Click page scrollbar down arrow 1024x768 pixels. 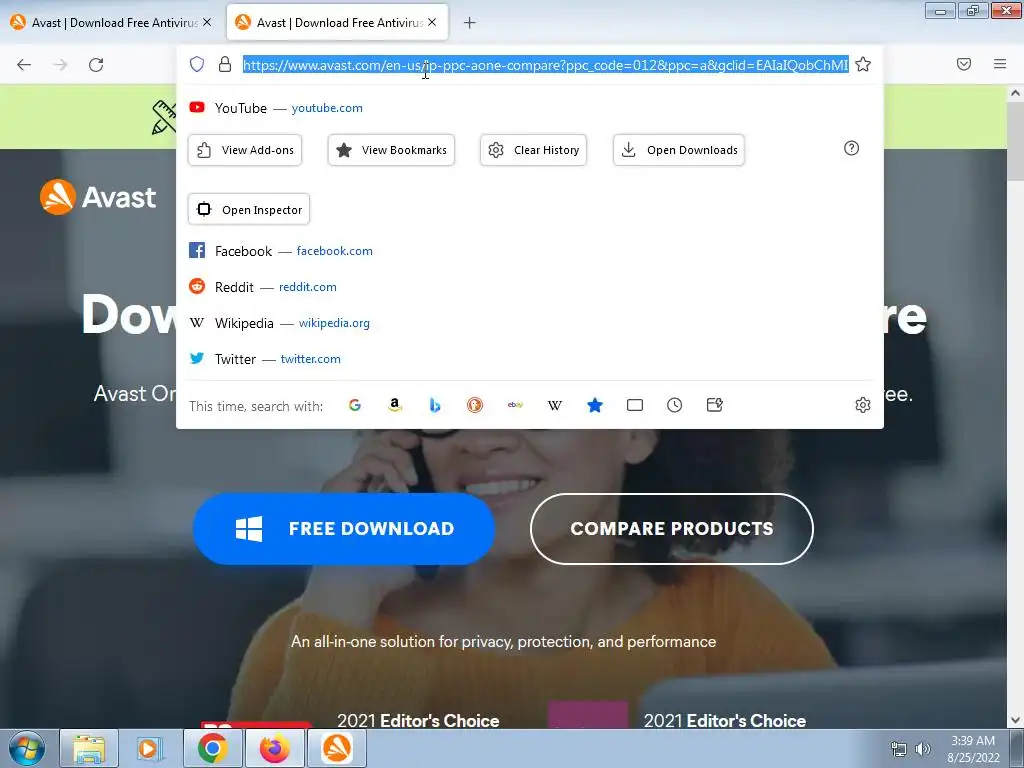tap(1016, 720)
